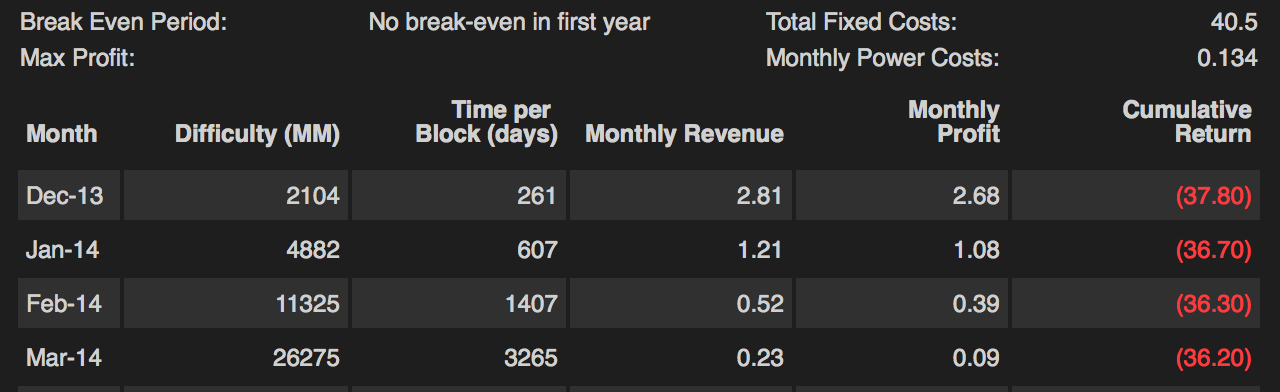
Task: Click Monthly Power Costs value 0.134
Action: click(x=1227, y=58)
